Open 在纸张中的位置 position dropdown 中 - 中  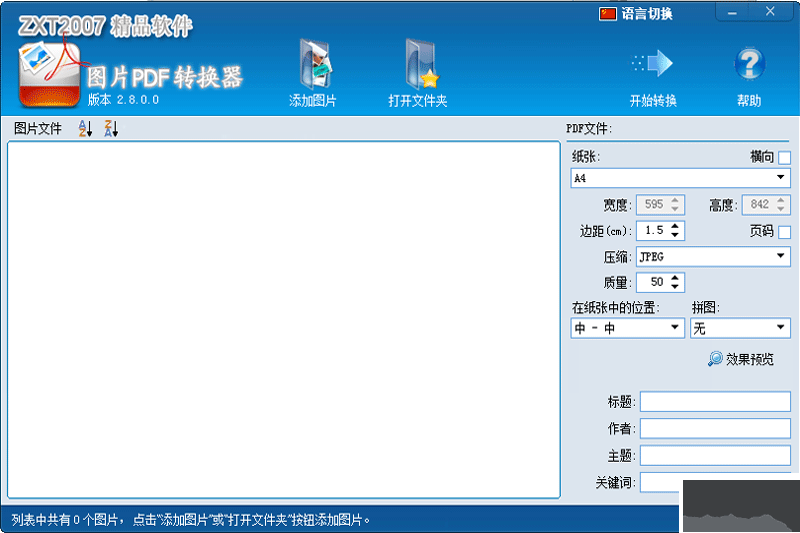tap(627, 328)
